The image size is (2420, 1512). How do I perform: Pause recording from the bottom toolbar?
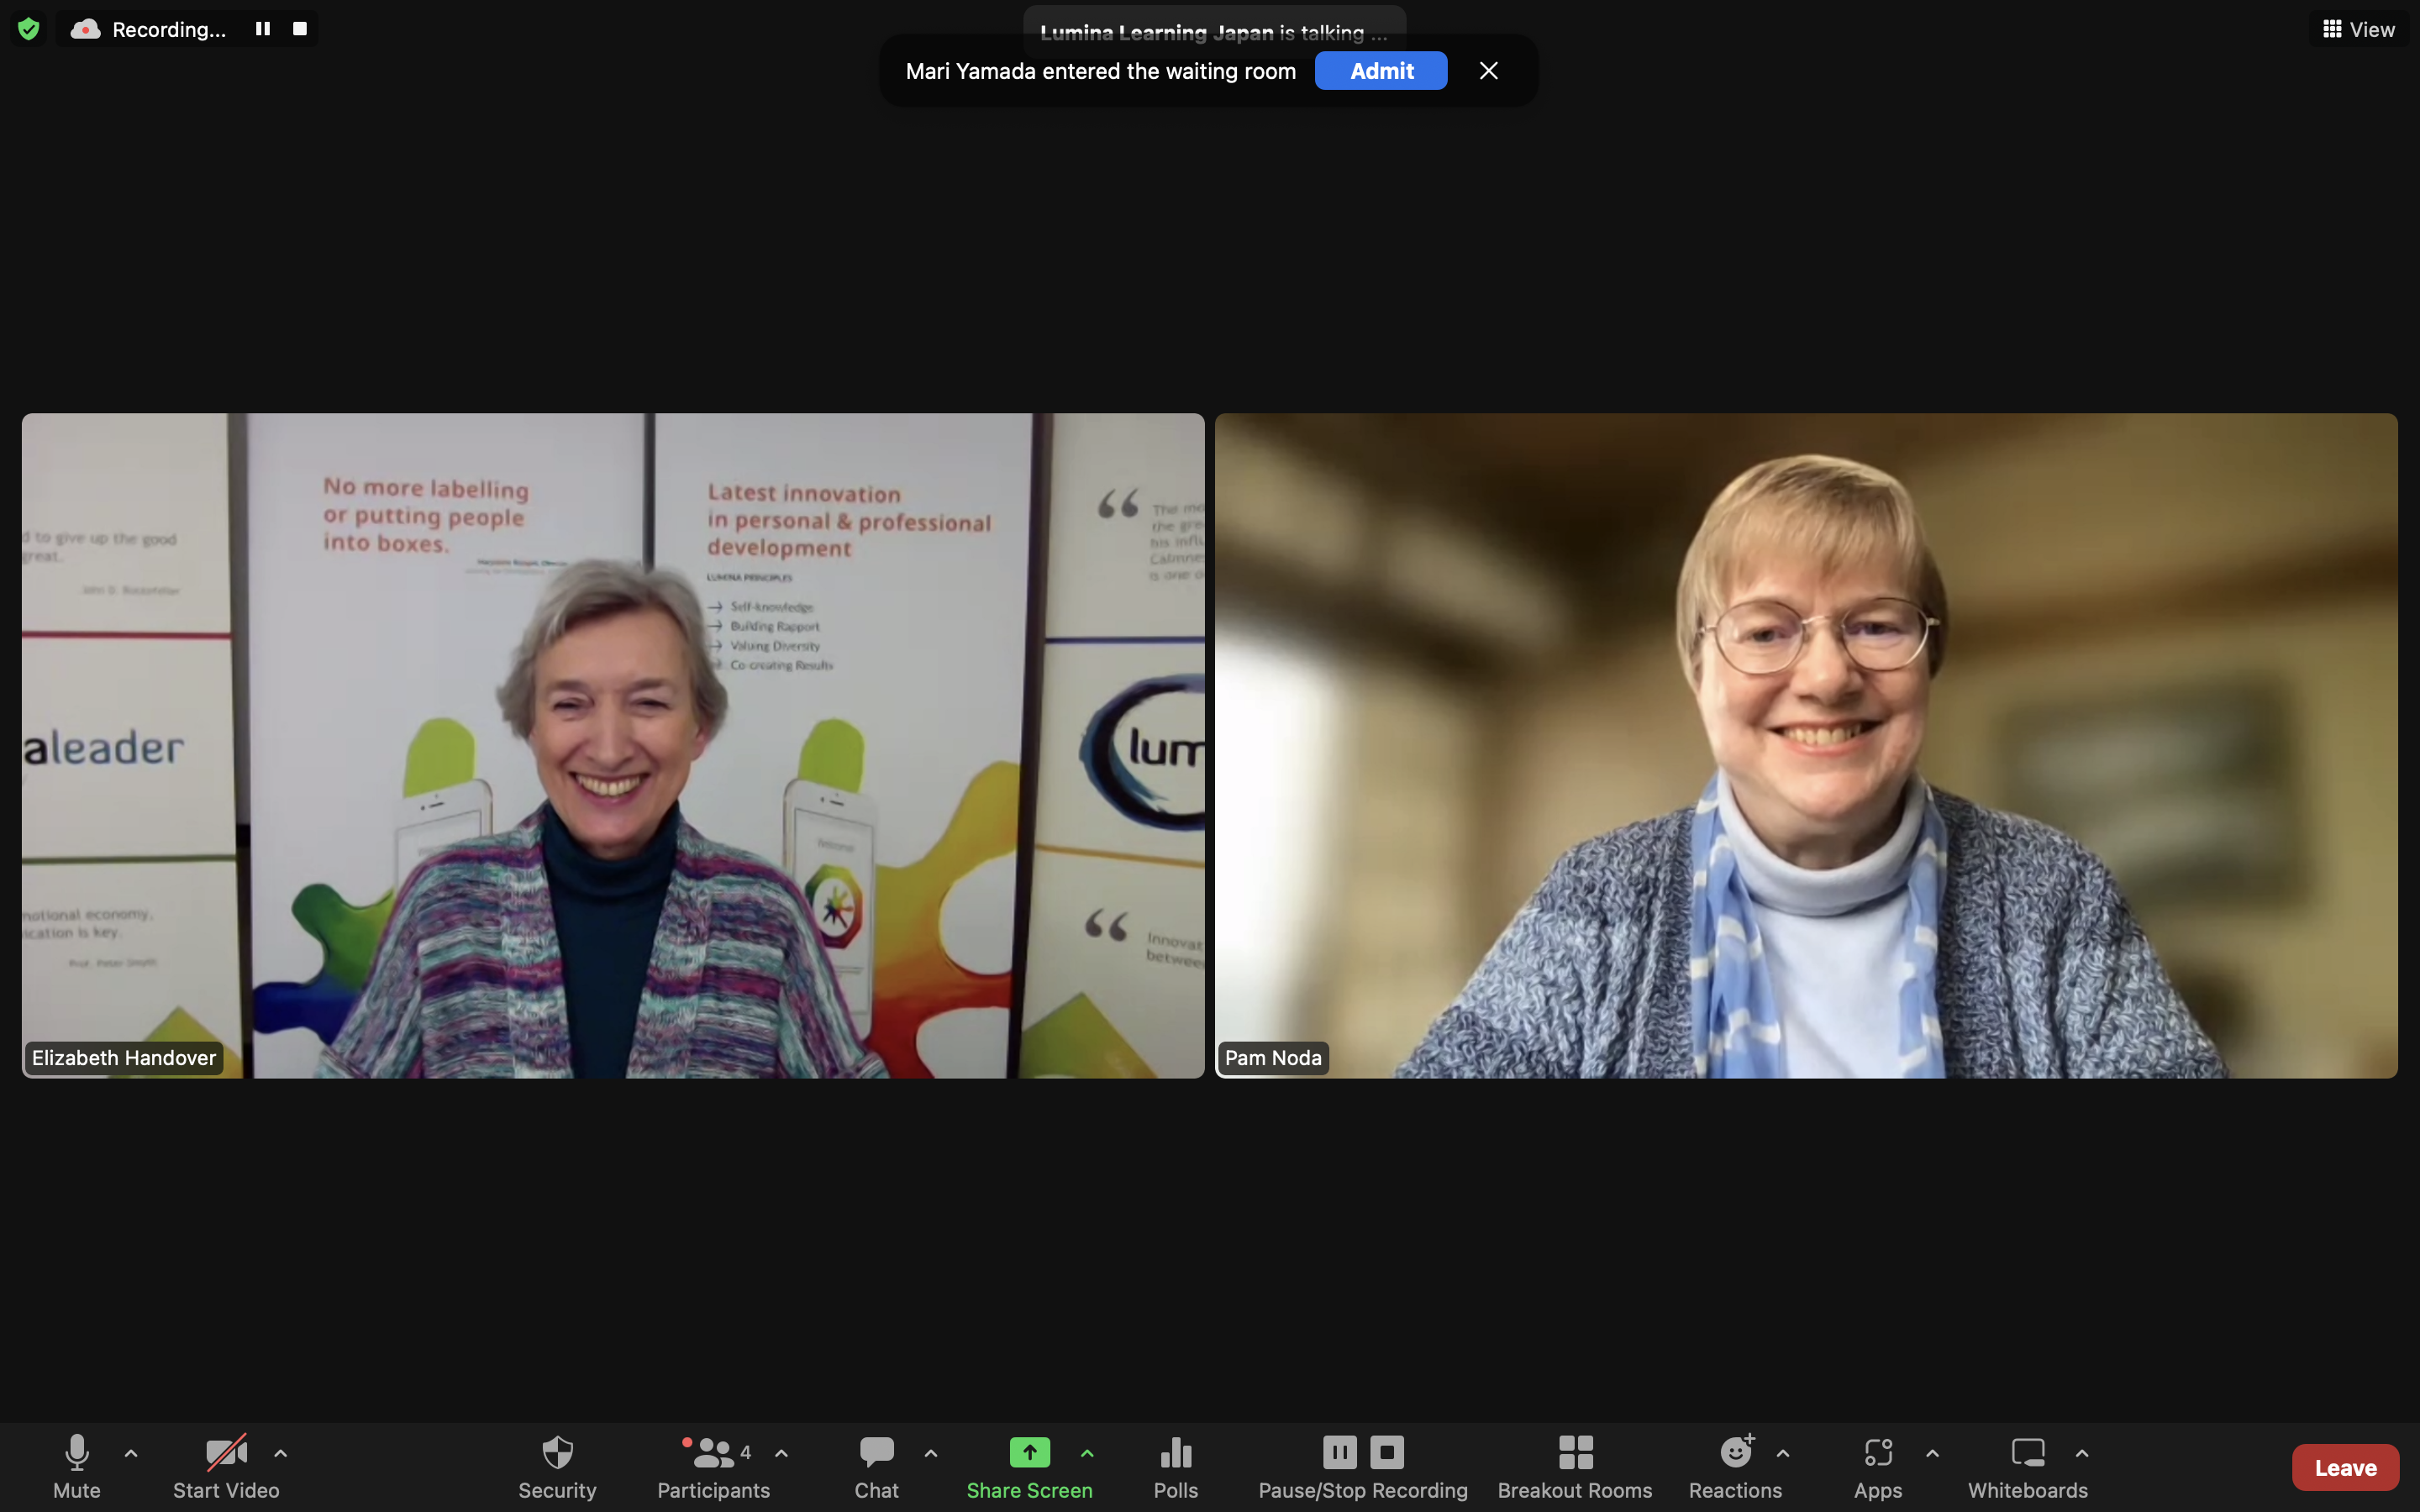coord(1339,1452)
